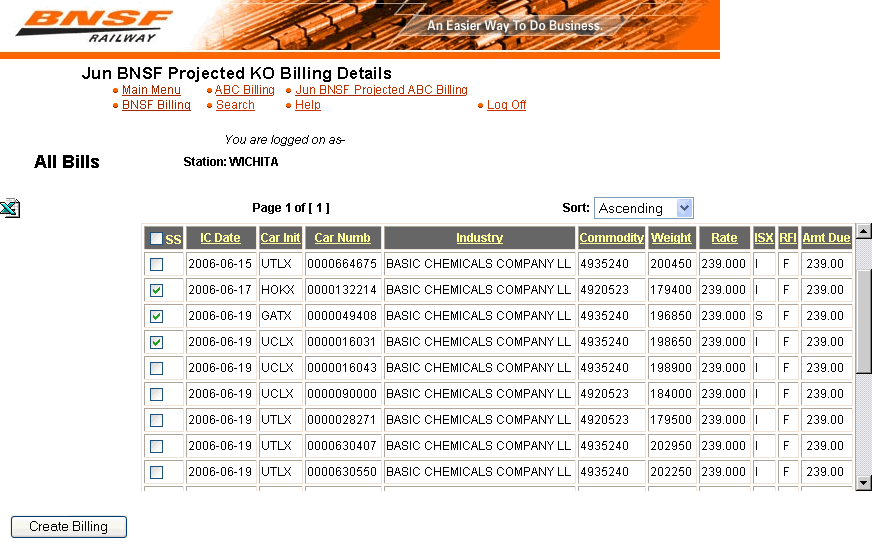Check the box for car 0000664675
Screen dimensions: 884x553
pyautogui.click(x=157, y=264)
